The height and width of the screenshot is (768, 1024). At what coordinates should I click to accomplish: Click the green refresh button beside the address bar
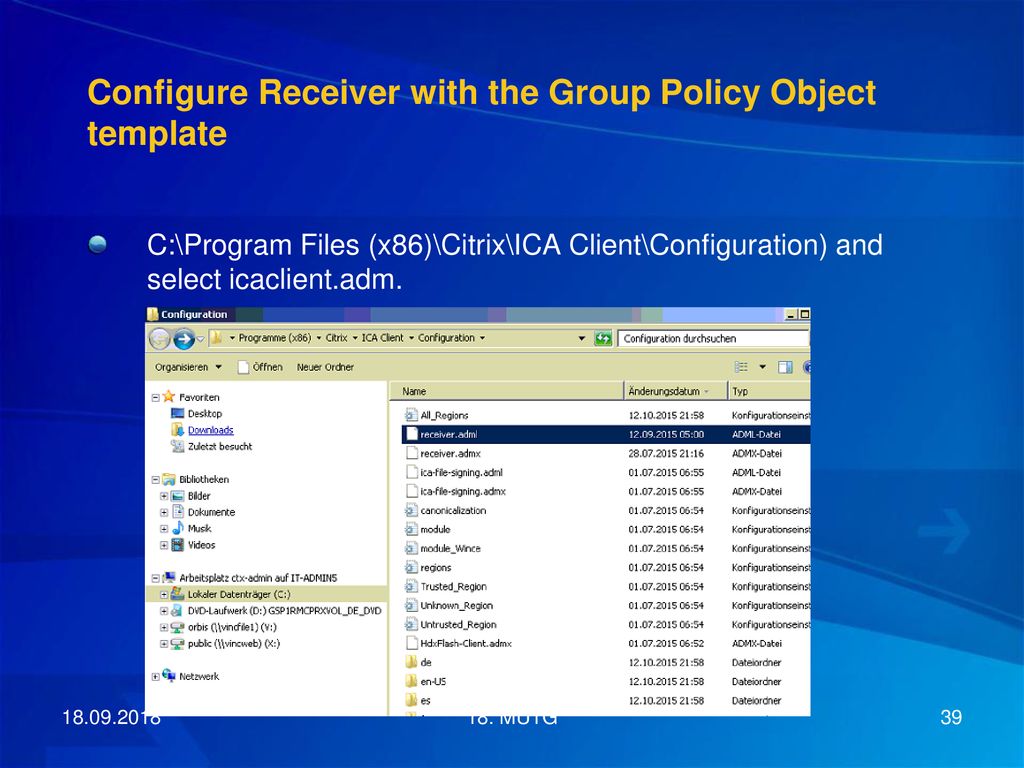603,338
